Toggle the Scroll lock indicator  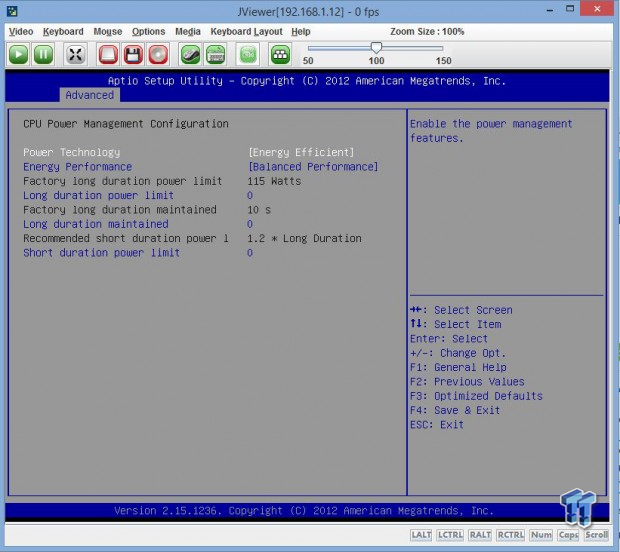(596, 535)
